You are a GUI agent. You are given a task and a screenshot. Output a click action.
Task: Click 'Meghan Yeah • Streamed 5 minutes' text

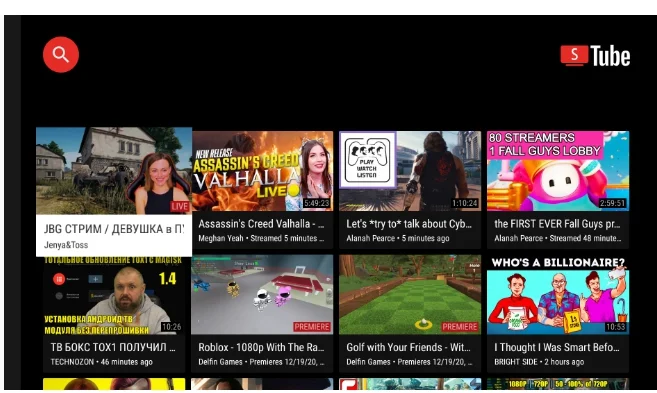tap(261, 238)
